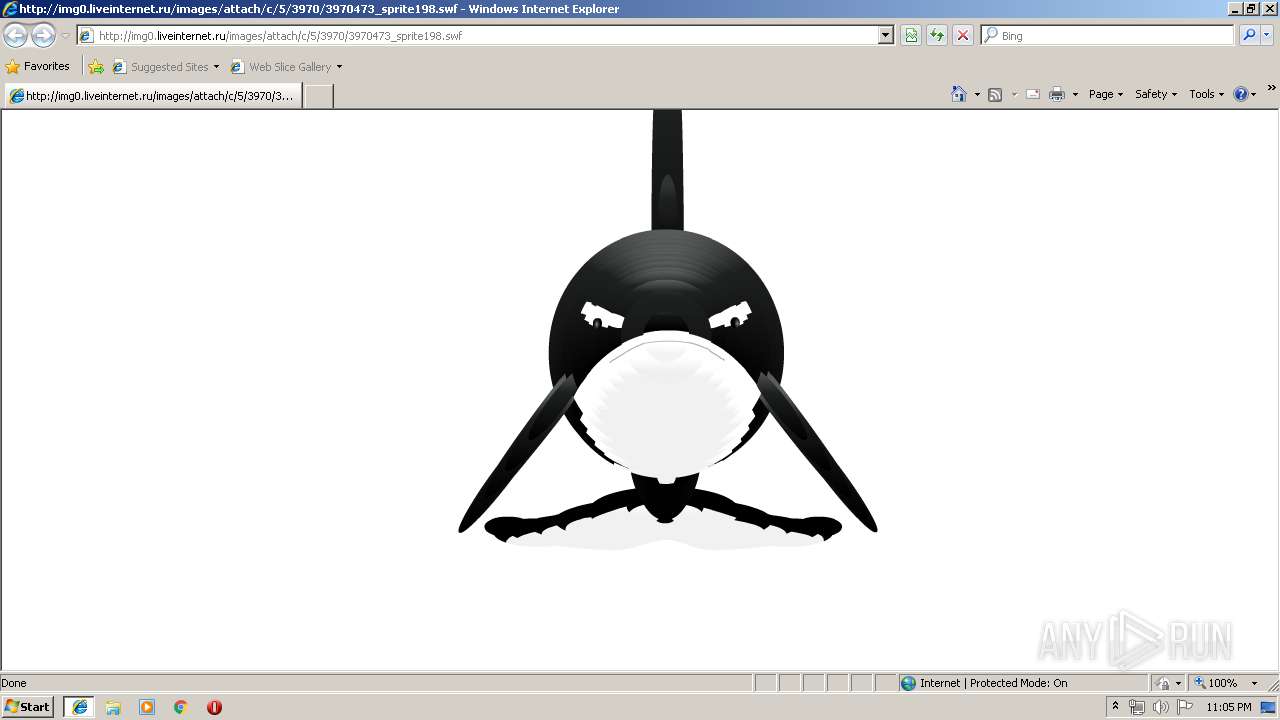
Task: Click the Action Center flag icon
Action: click(x=1184, y=707)
